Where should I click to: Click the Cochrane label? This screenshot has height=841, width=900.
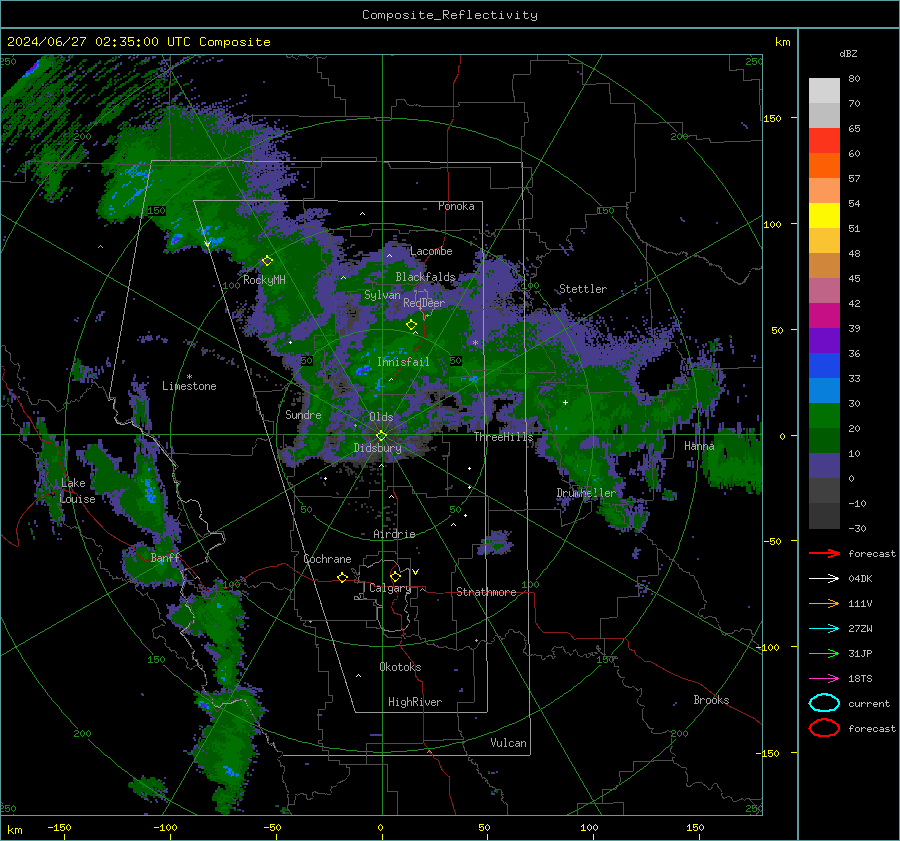tap(327, 559)
